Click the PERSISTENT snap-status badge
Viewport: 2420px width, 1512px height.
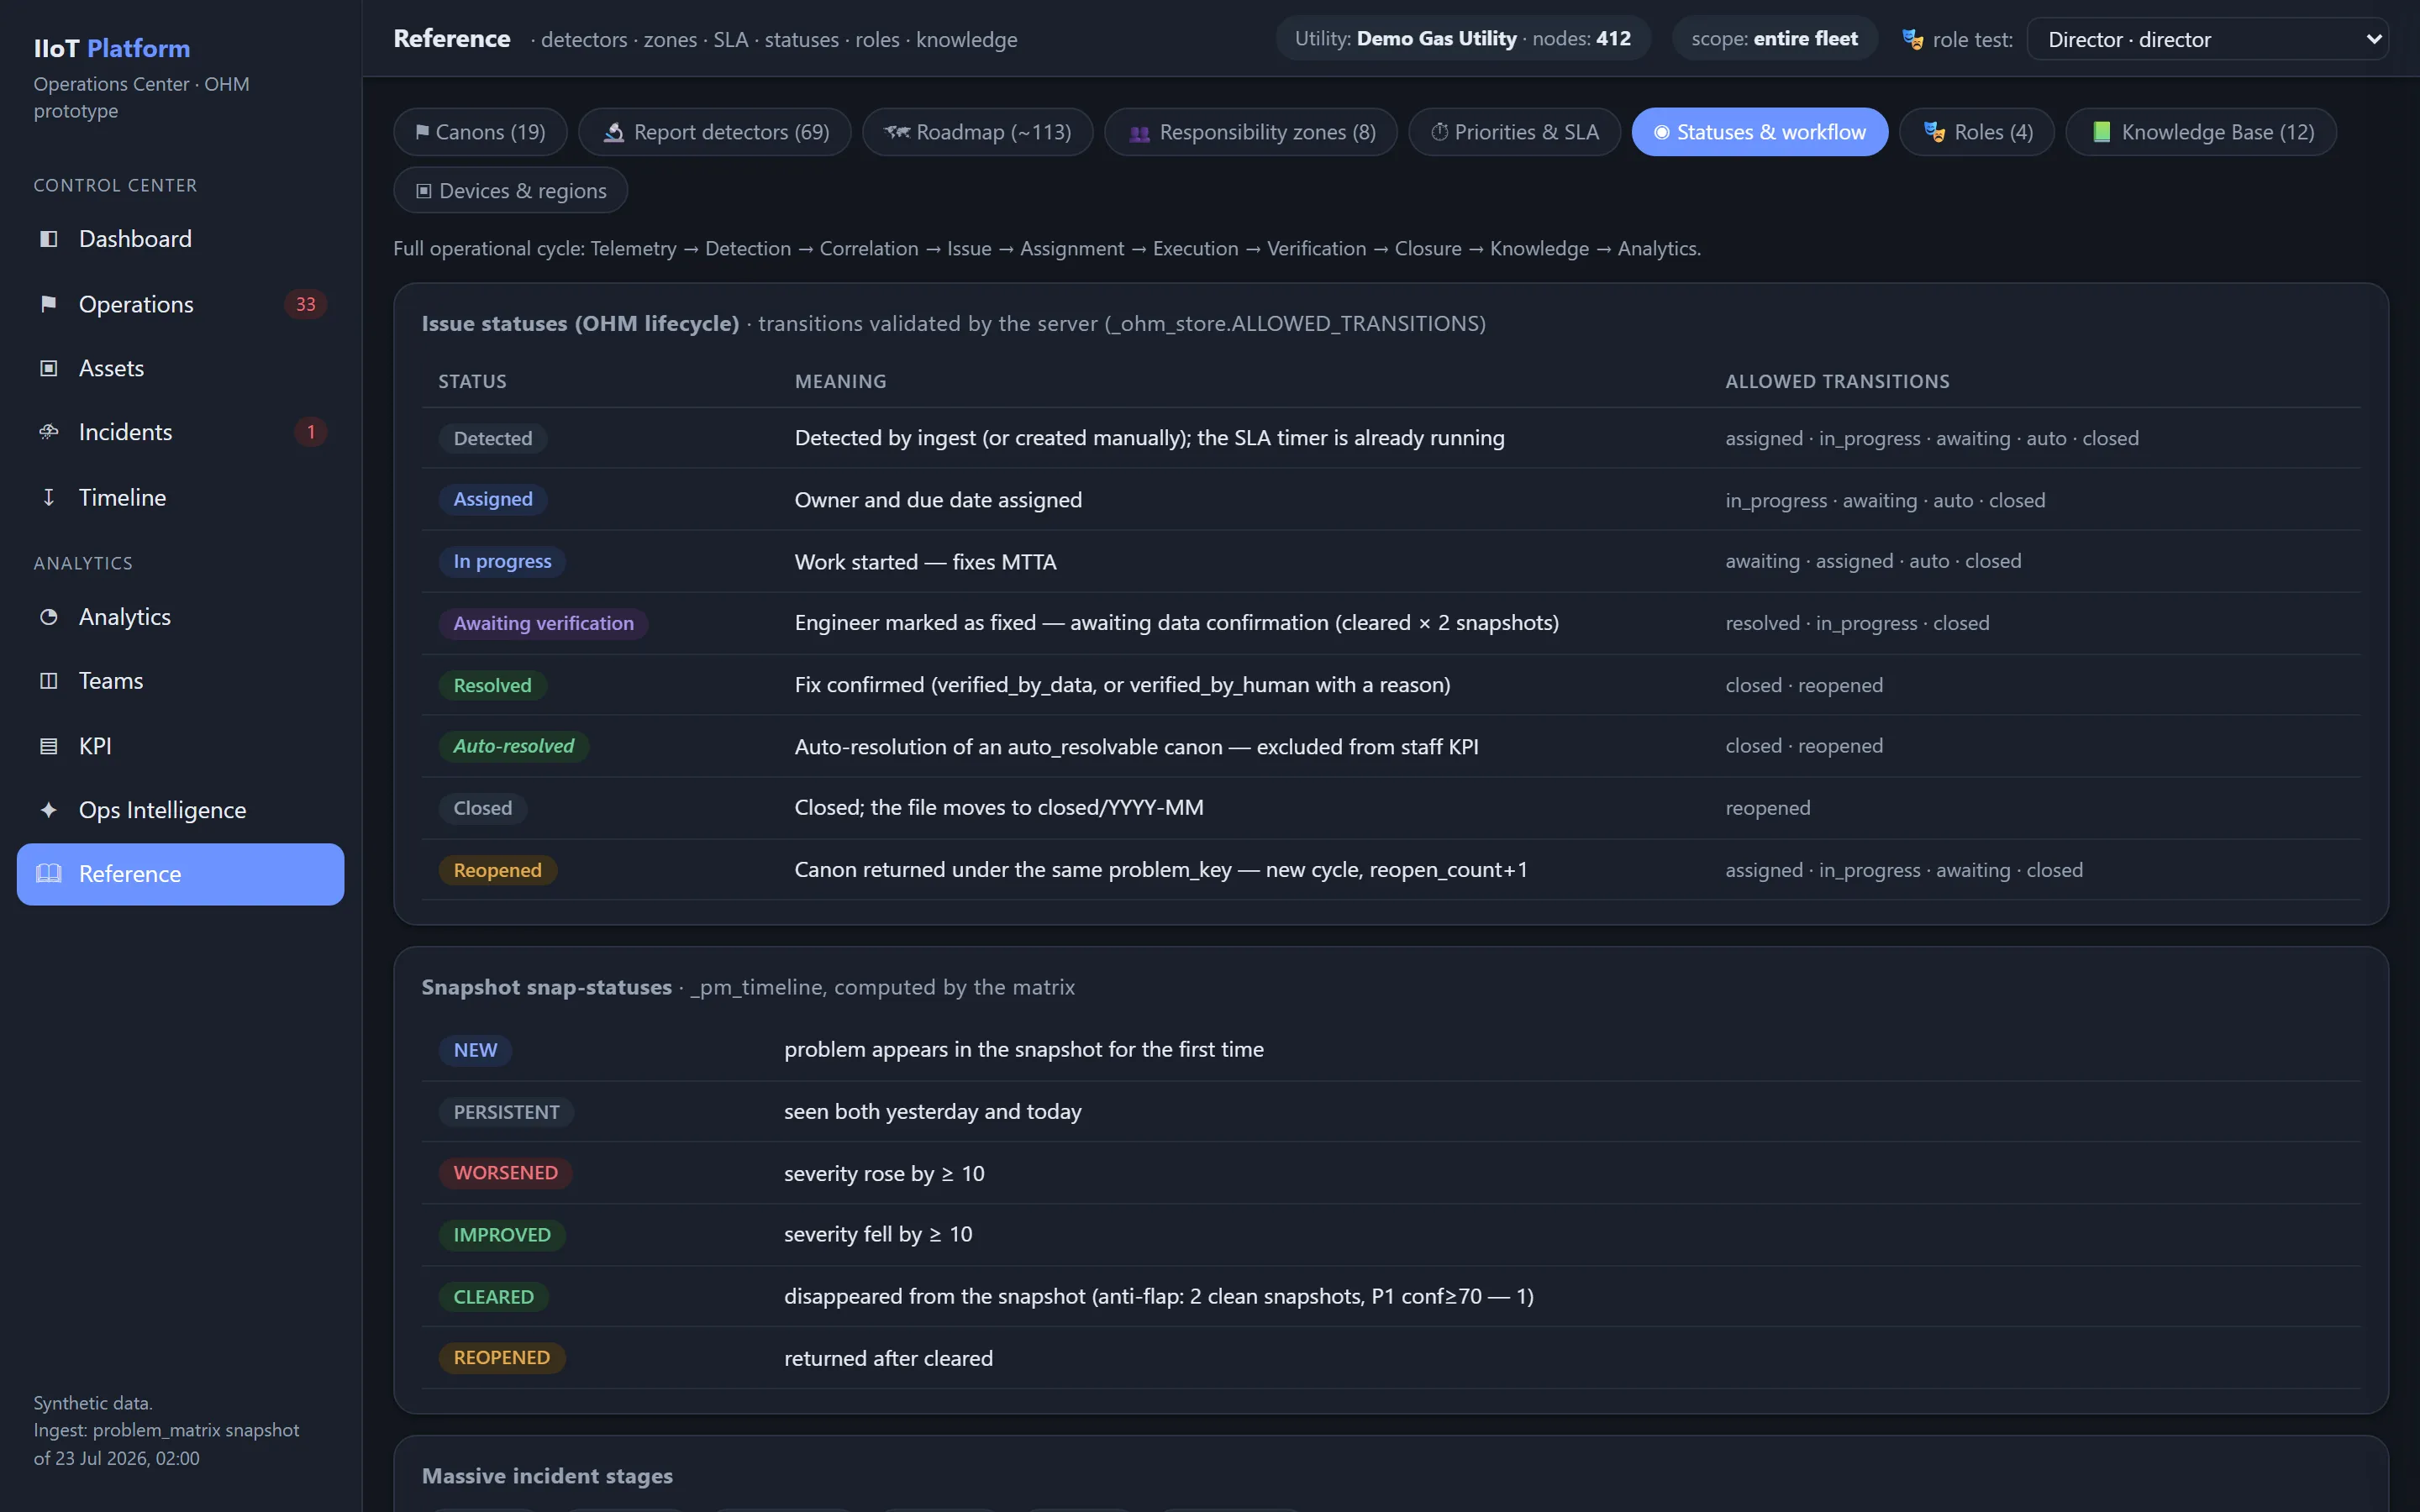[x=506, y=1112]
